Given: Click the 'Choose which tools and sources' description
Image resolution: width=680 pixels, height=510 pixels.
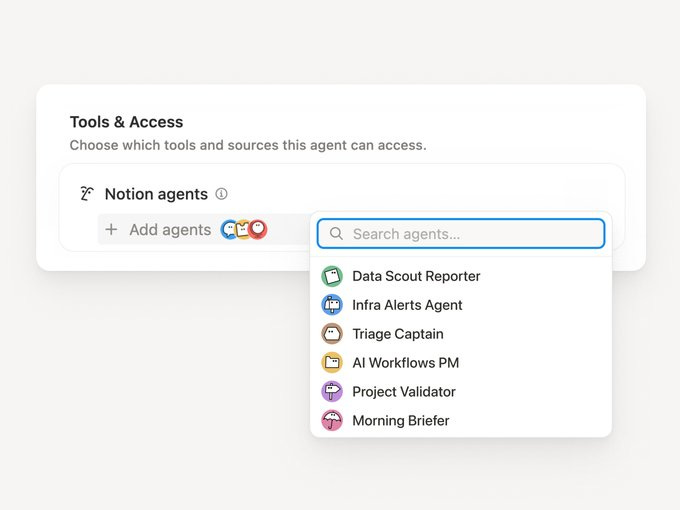Looking at the screenshot, I should pos(248,145).
